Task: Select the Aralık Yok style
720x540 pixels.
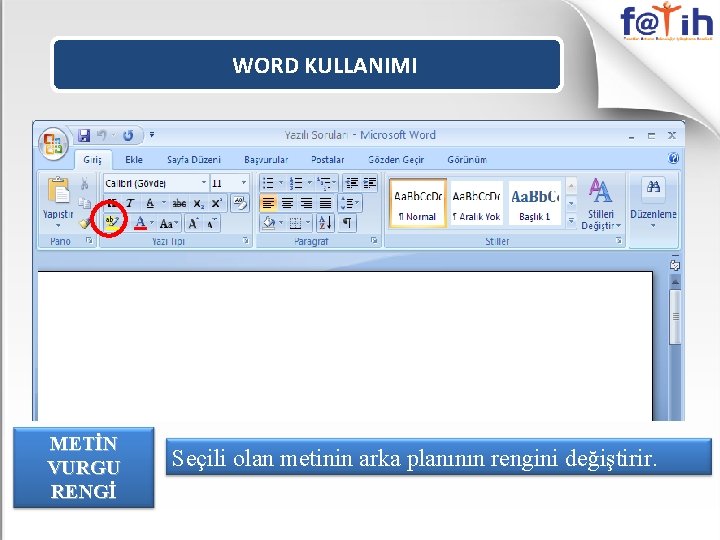Action: click(476, 203)
